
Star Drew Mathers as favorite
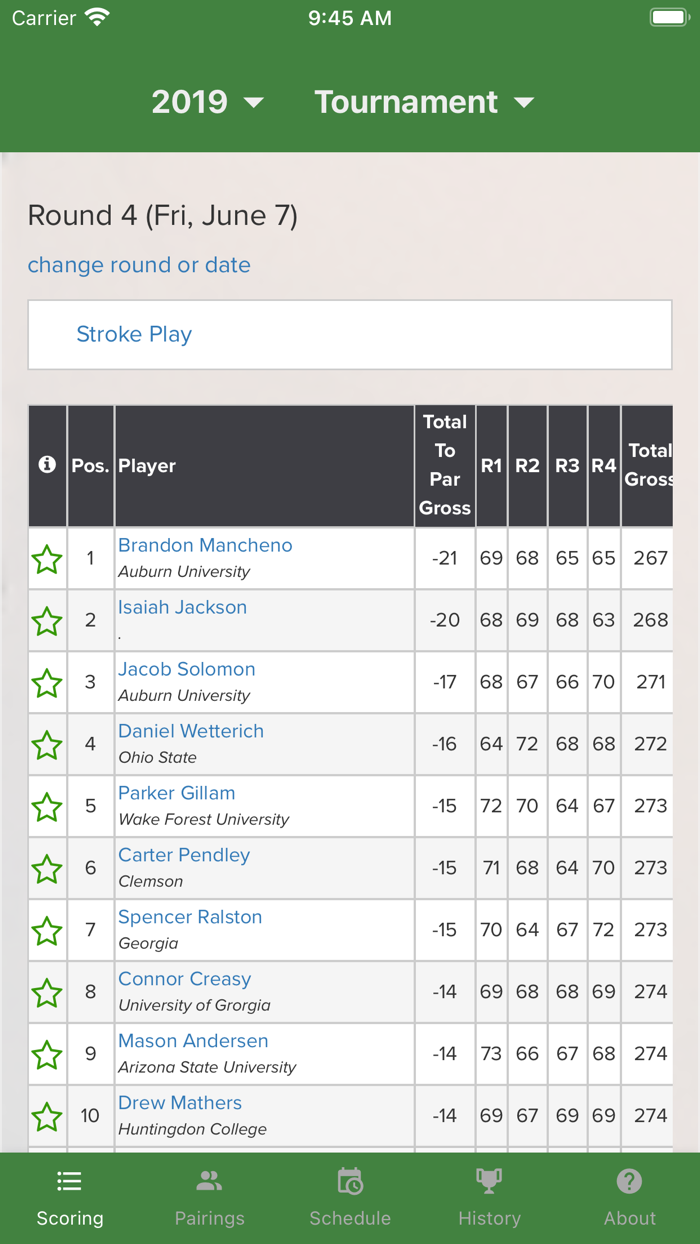point(47,1117)
